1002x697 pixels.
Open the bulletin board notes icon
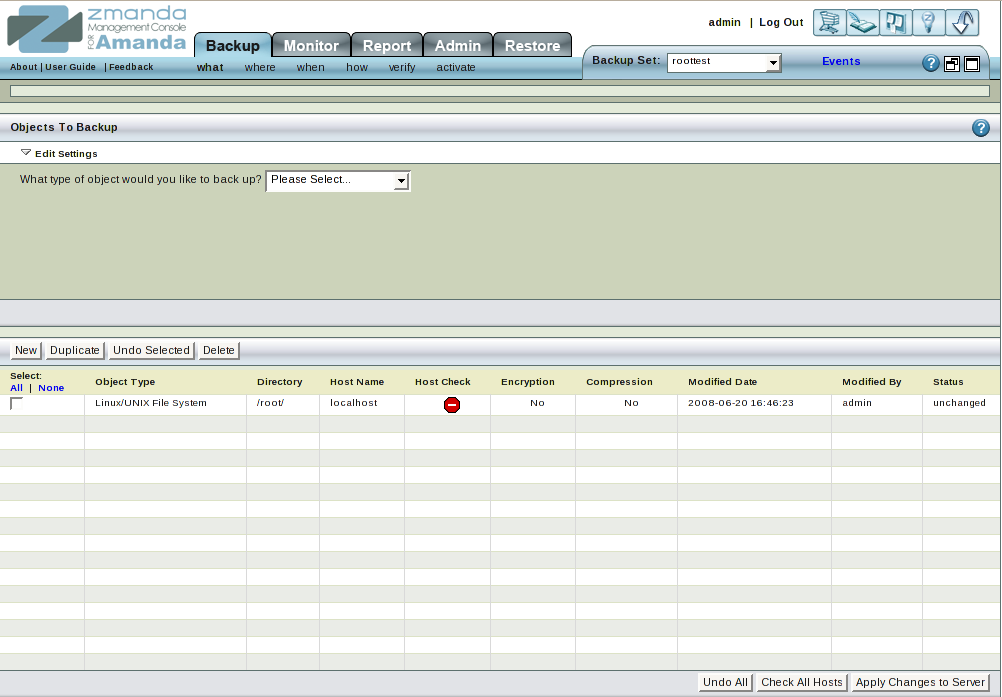pos(895,23)
